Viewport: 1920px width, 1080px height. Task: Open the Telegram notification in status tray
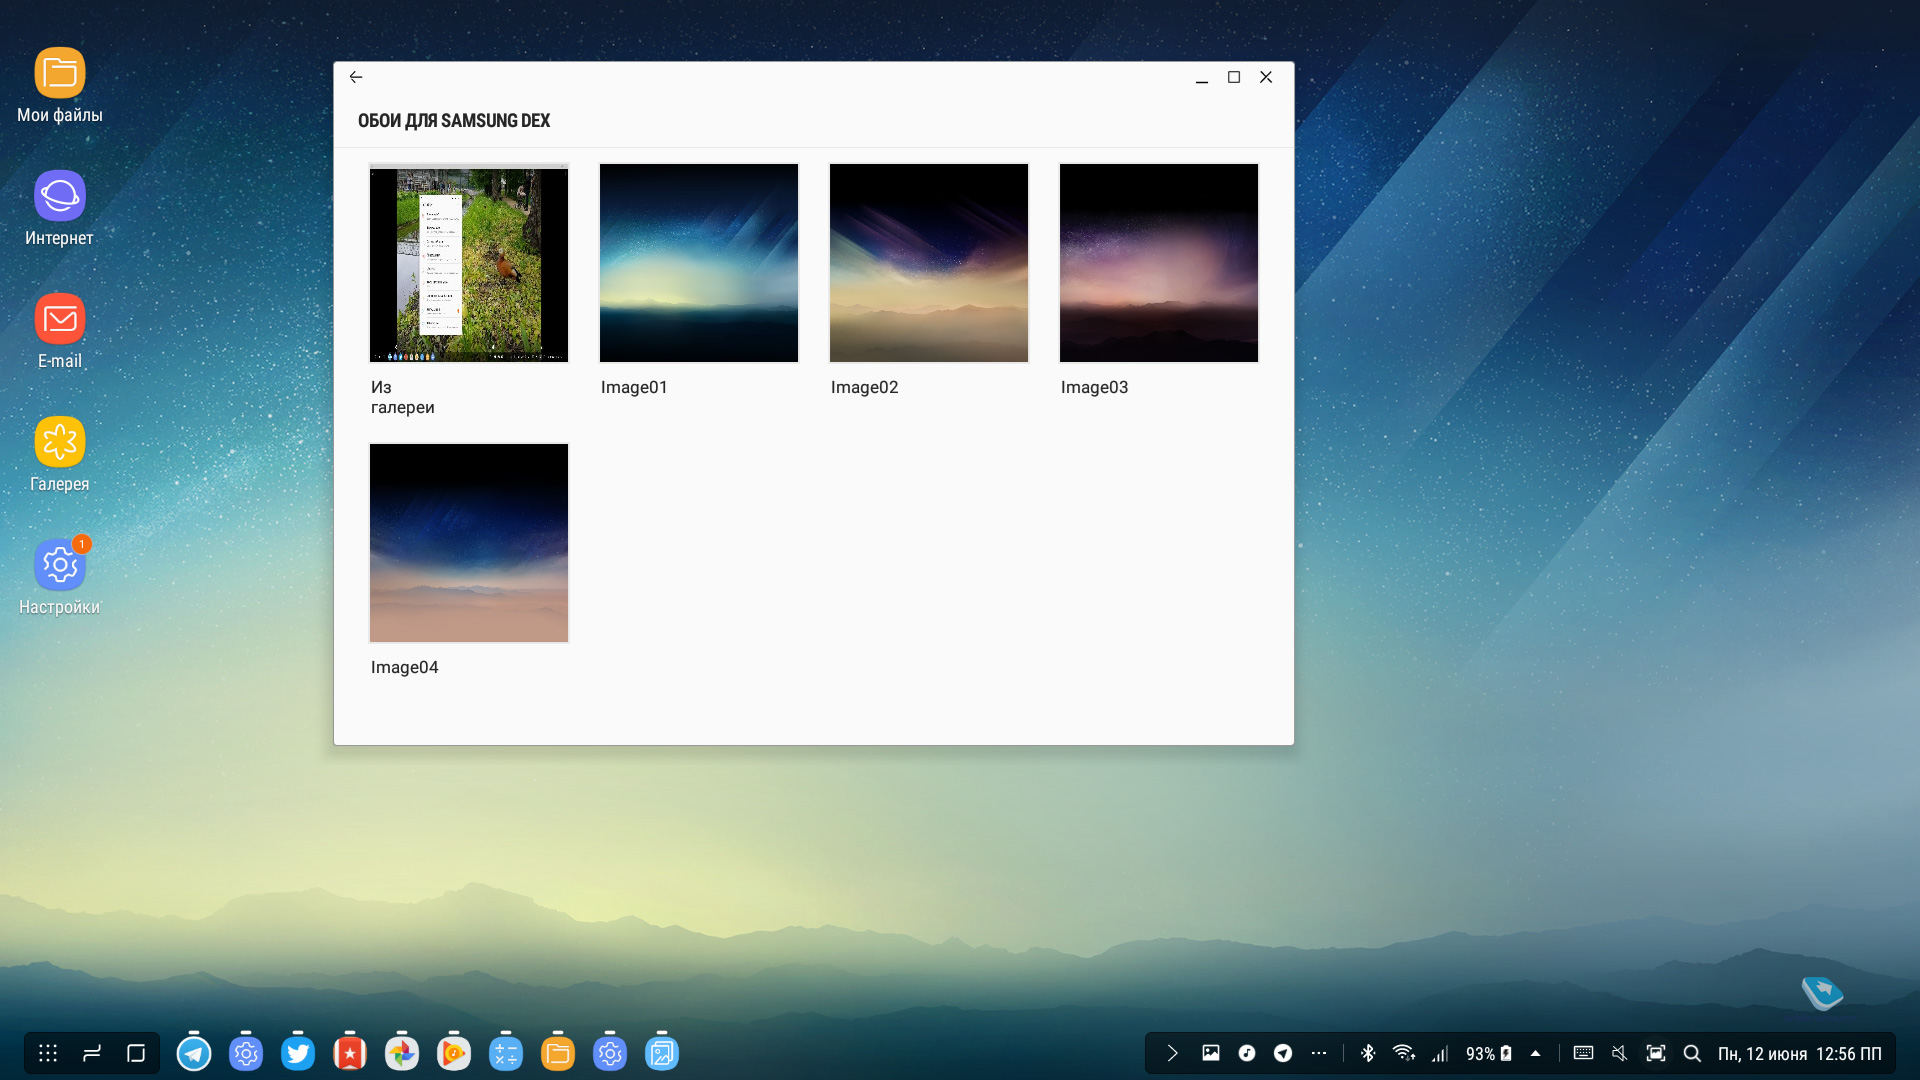tap(1283, 1053)
